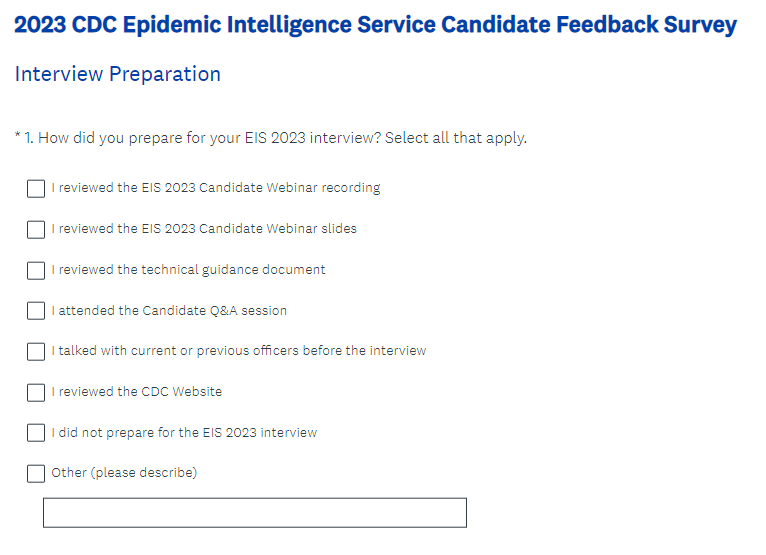Click the 'did not prepare' label text
This screenshot has width=766, height=555.
click(184, 433)
